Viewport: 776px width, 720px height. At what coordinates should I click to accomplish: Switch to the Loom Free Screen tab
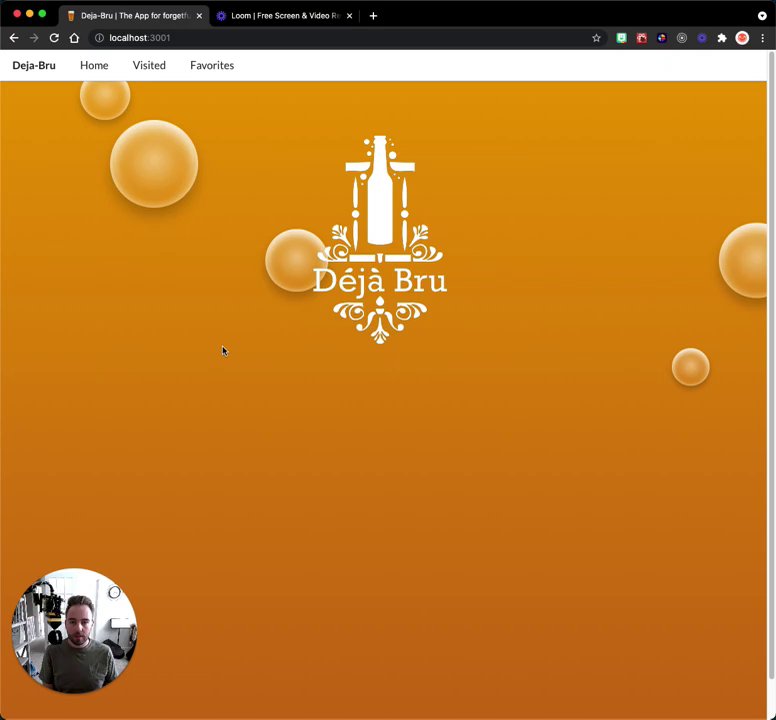click(286, 16)
